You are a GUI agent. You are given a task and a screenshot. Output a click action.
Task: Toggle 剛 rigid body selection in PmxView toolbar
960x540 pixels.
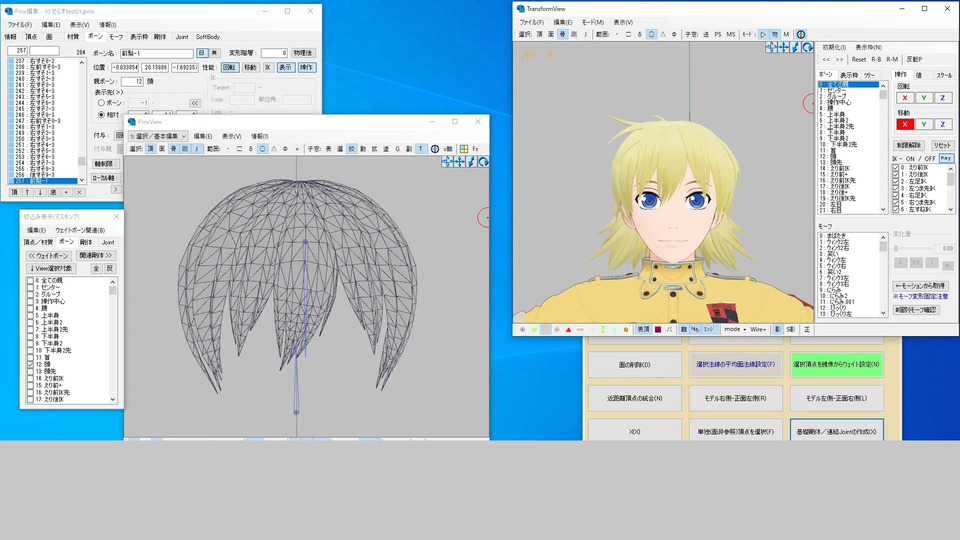click(185, 149)
